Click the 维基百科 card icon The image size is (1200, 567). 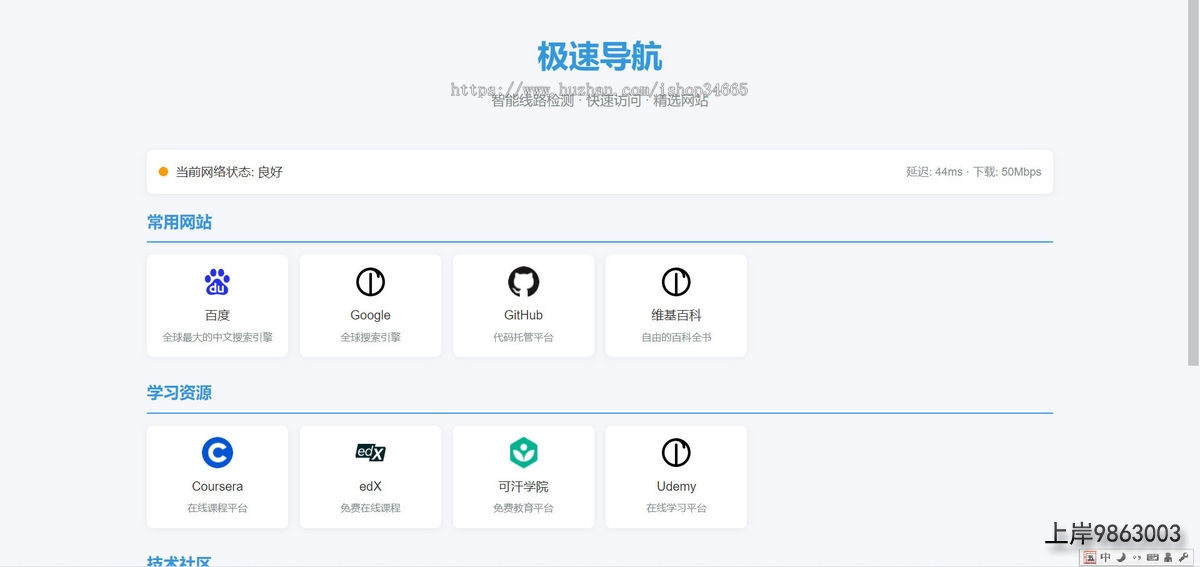(676, 282)
